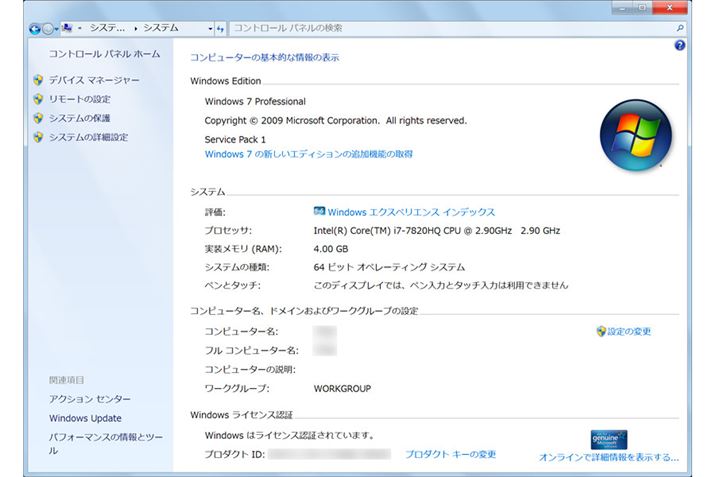
Task: Open システムの詳細設定 link
Action: click(88, 137)
